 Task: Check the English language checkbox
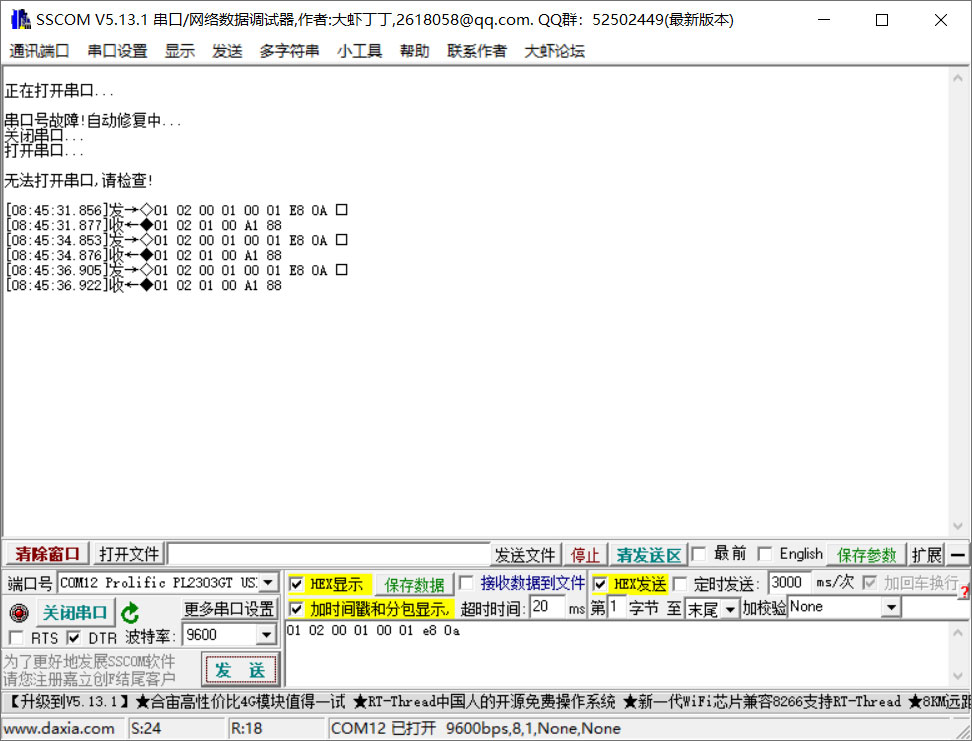765,553
